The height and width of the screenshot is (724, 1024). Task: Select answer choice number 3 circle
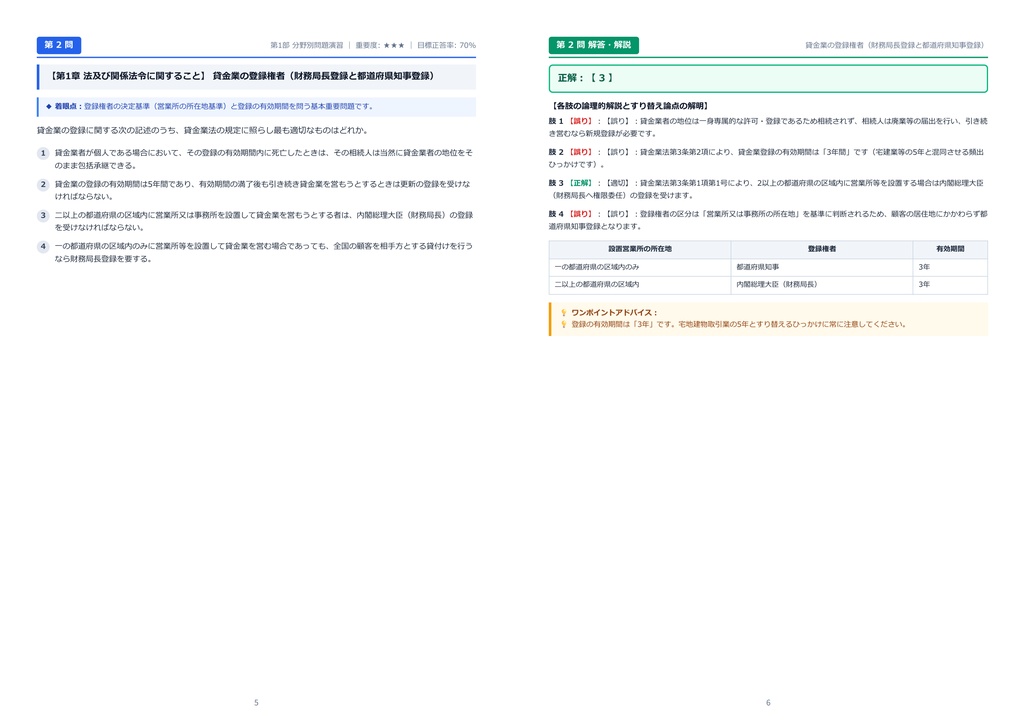point(43,215)
